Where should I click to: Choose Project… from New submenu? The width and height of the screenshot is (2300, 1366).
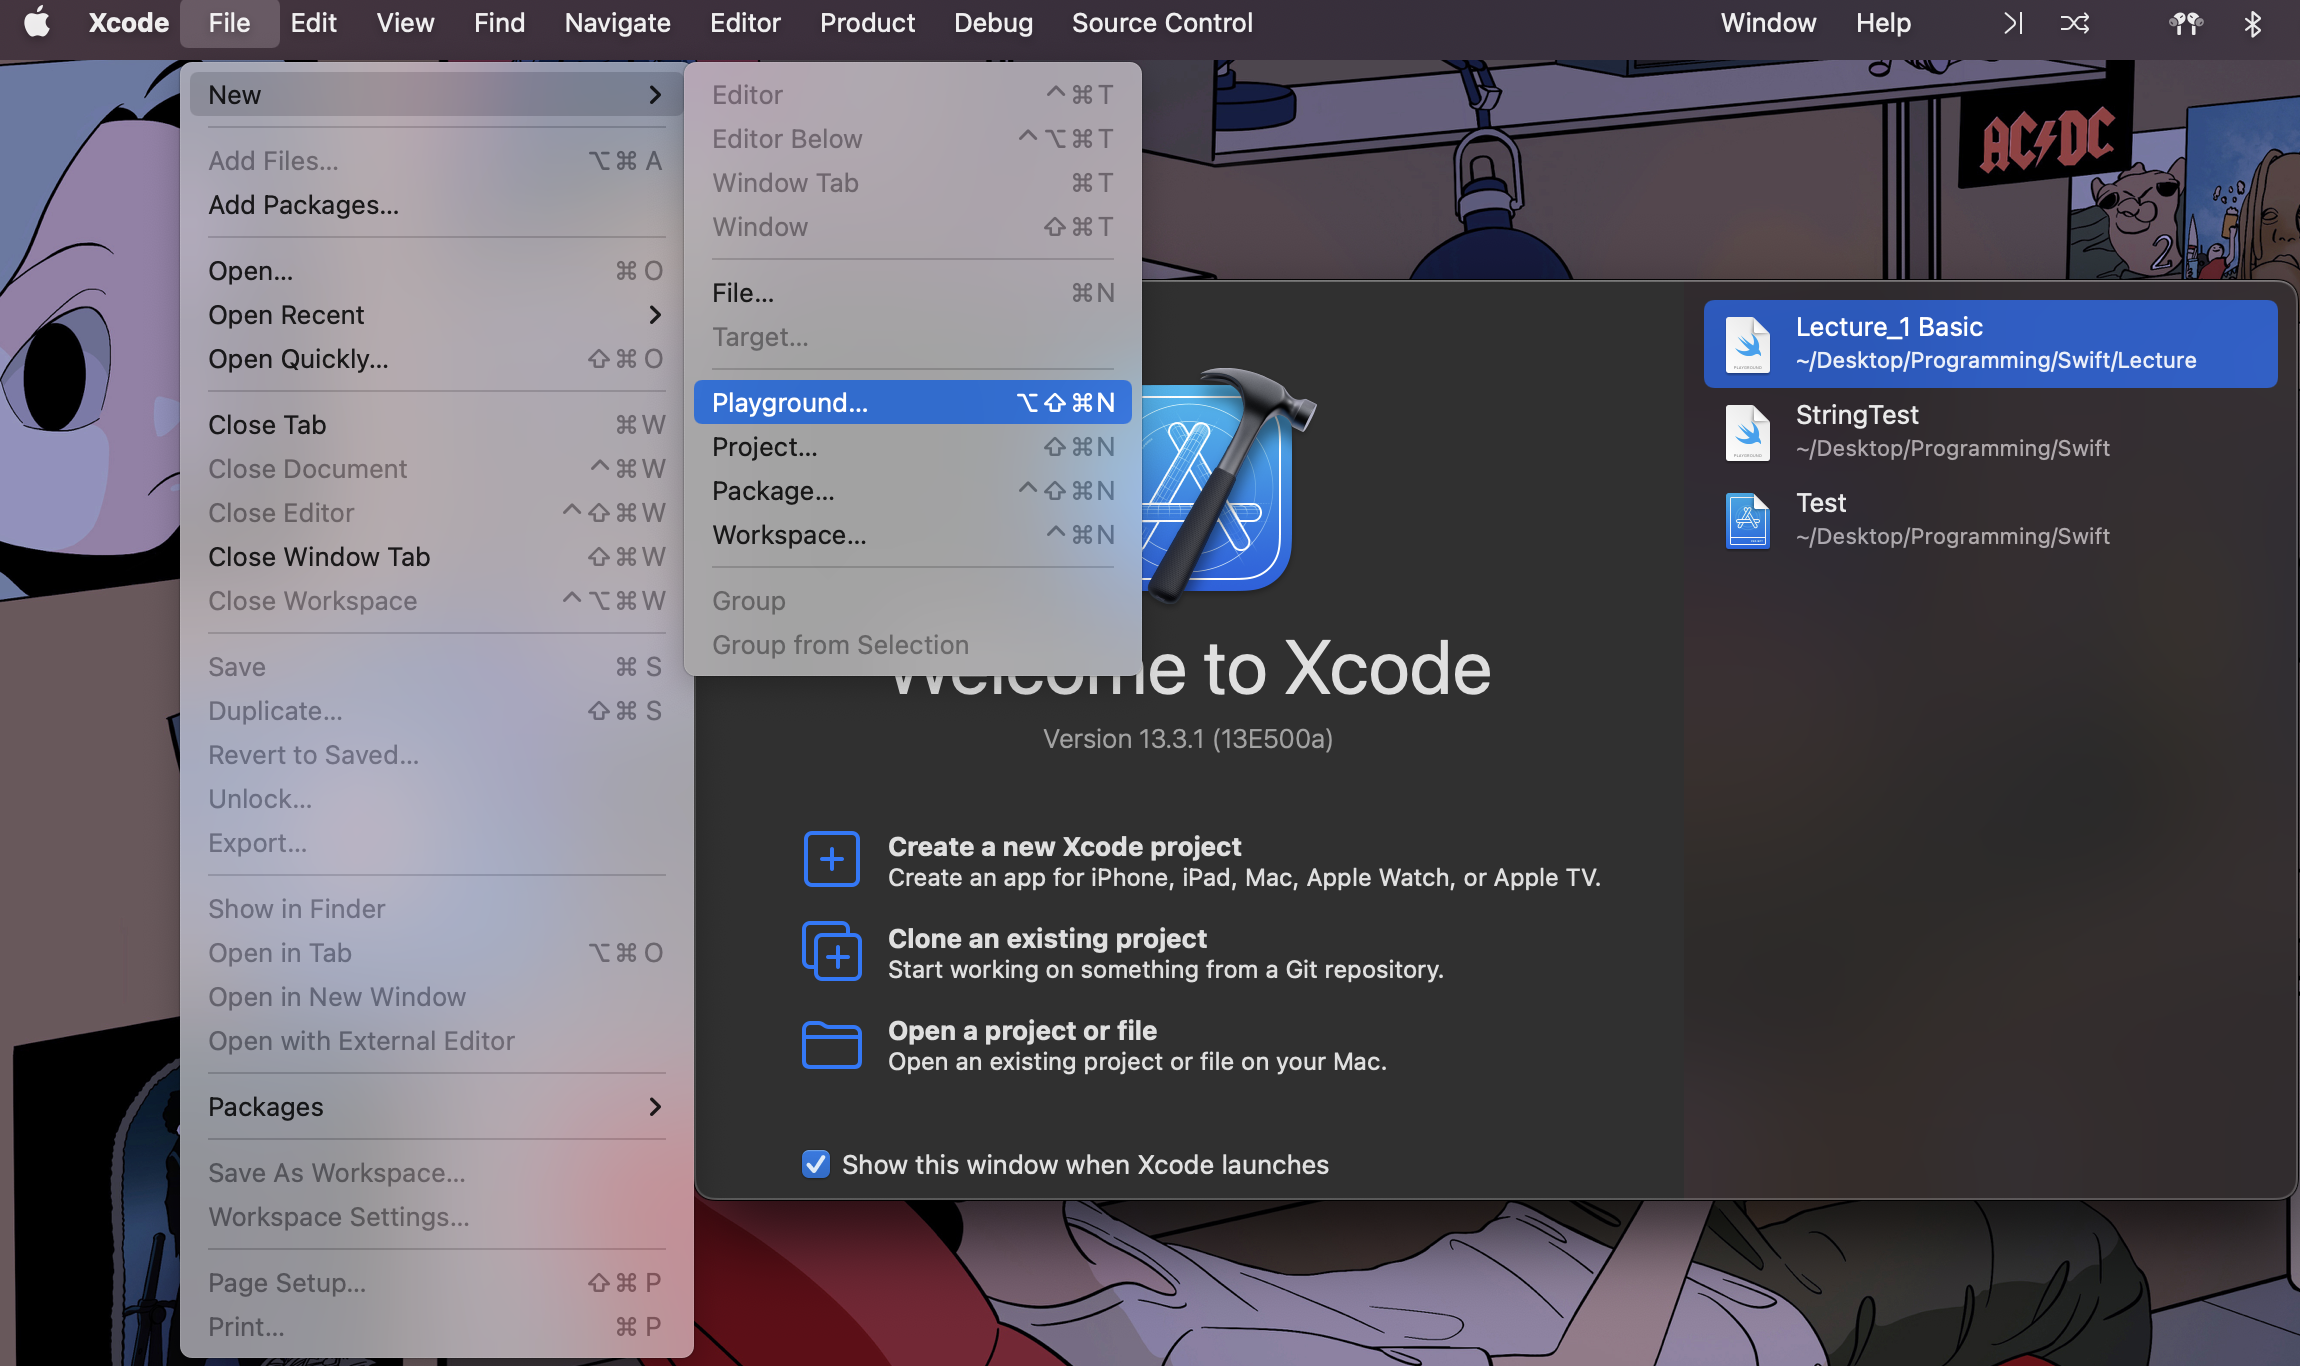pyautogui.click(x=913, y=447)
